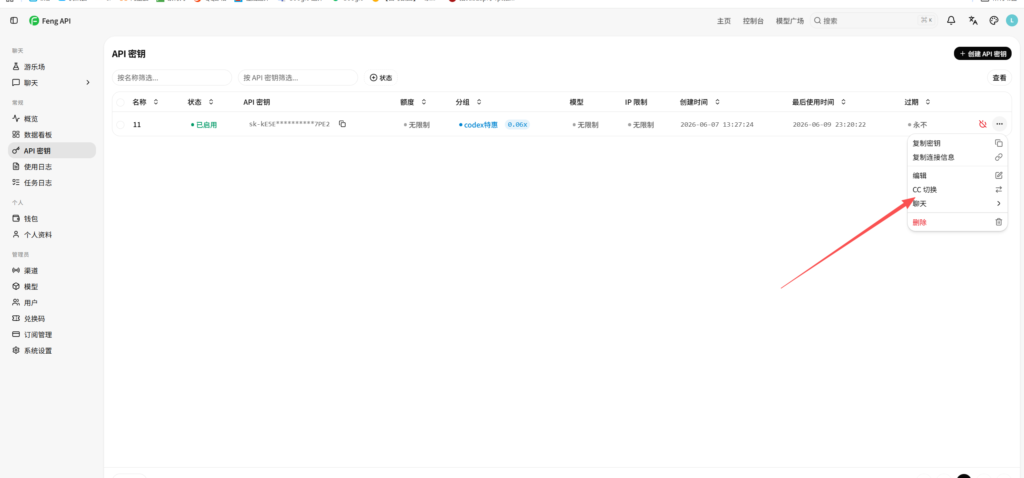Sort by the 创建时间 column
Image resolution: width=1024 pixels, height=478 pixels.
(x=699, y=102)
